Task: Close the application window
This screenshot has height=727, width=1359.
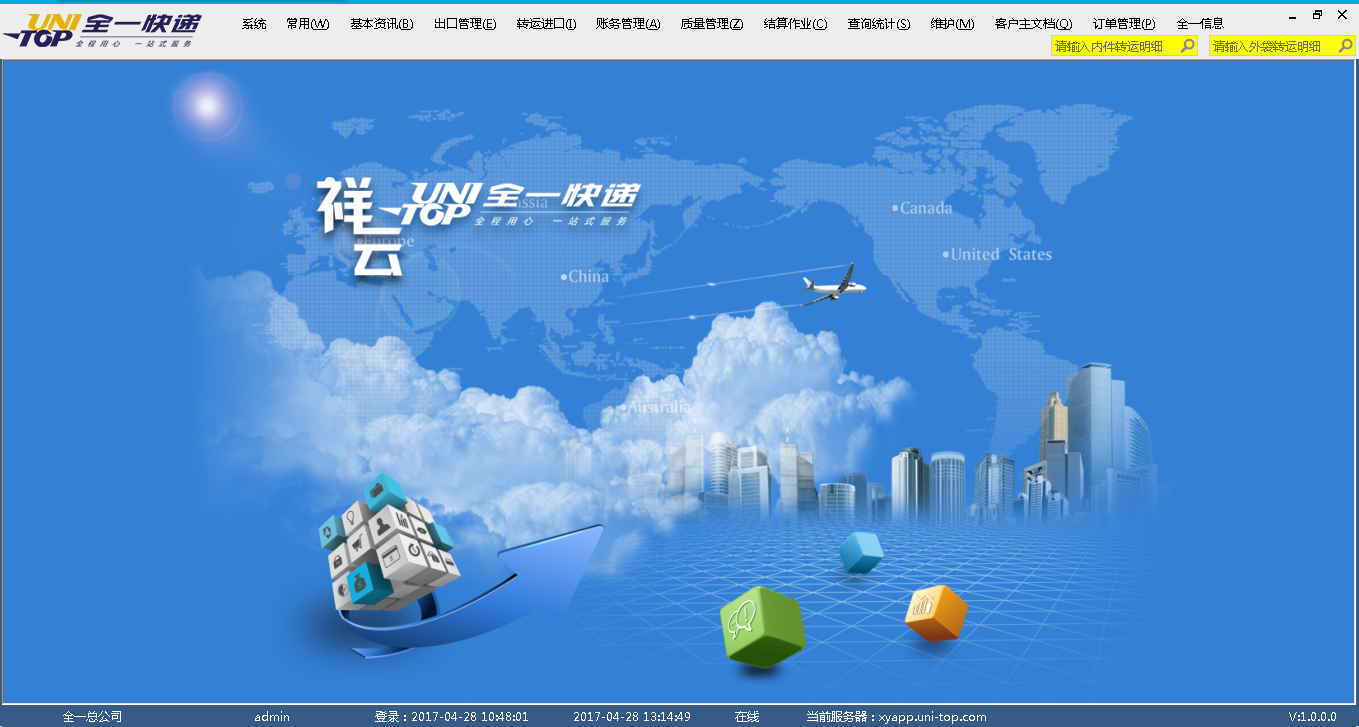Action: coord(1342,15)
